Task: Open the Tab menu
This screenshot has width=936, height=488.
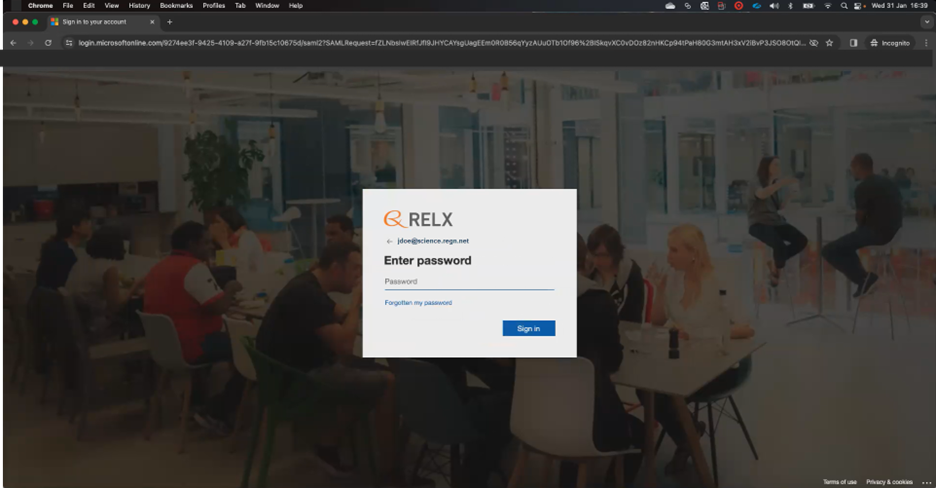Action: tap(240, 5)
